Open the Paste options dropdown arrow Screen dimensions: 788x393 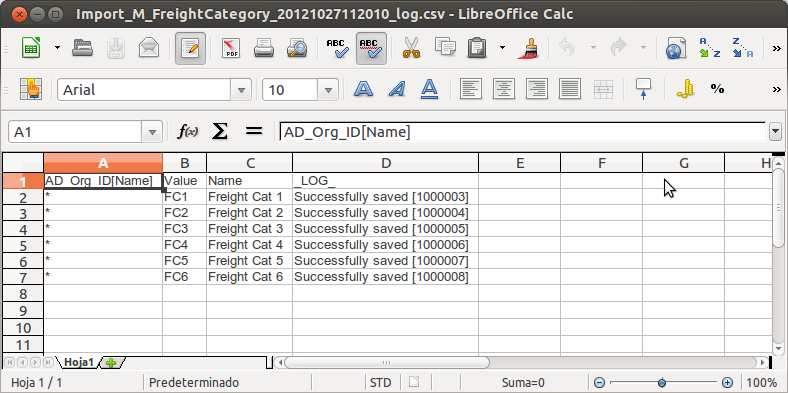point(502,48)
